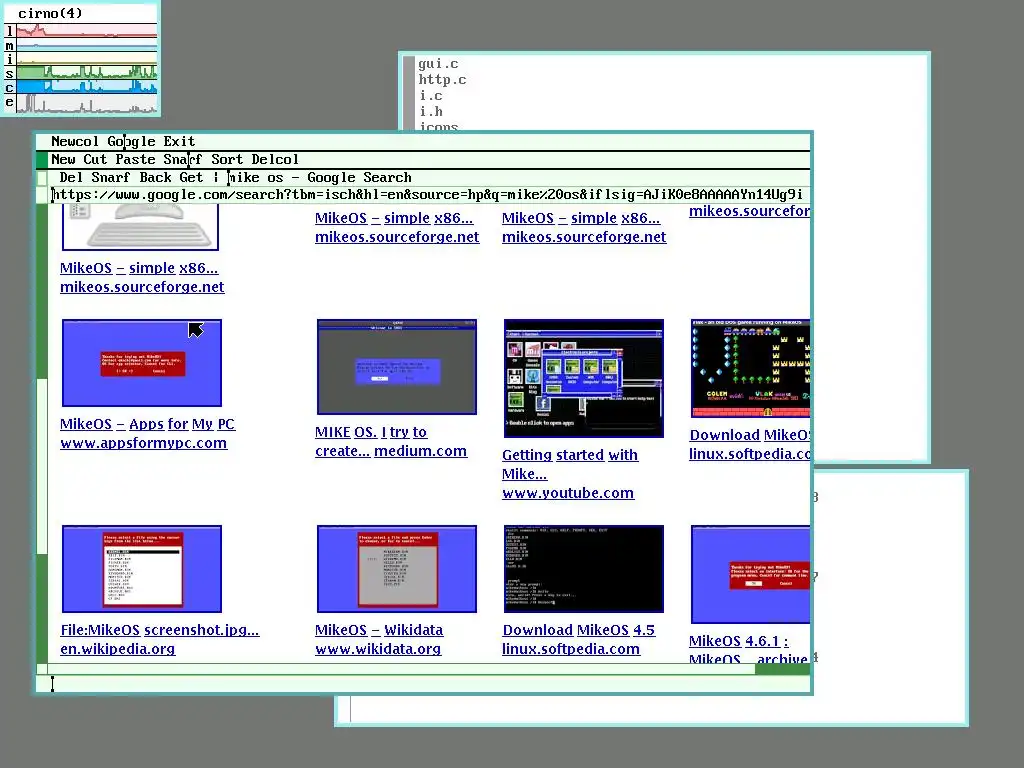The image size is (1024, 768).
Task: Click the google.com search URL field
Action: pos(428,195)
